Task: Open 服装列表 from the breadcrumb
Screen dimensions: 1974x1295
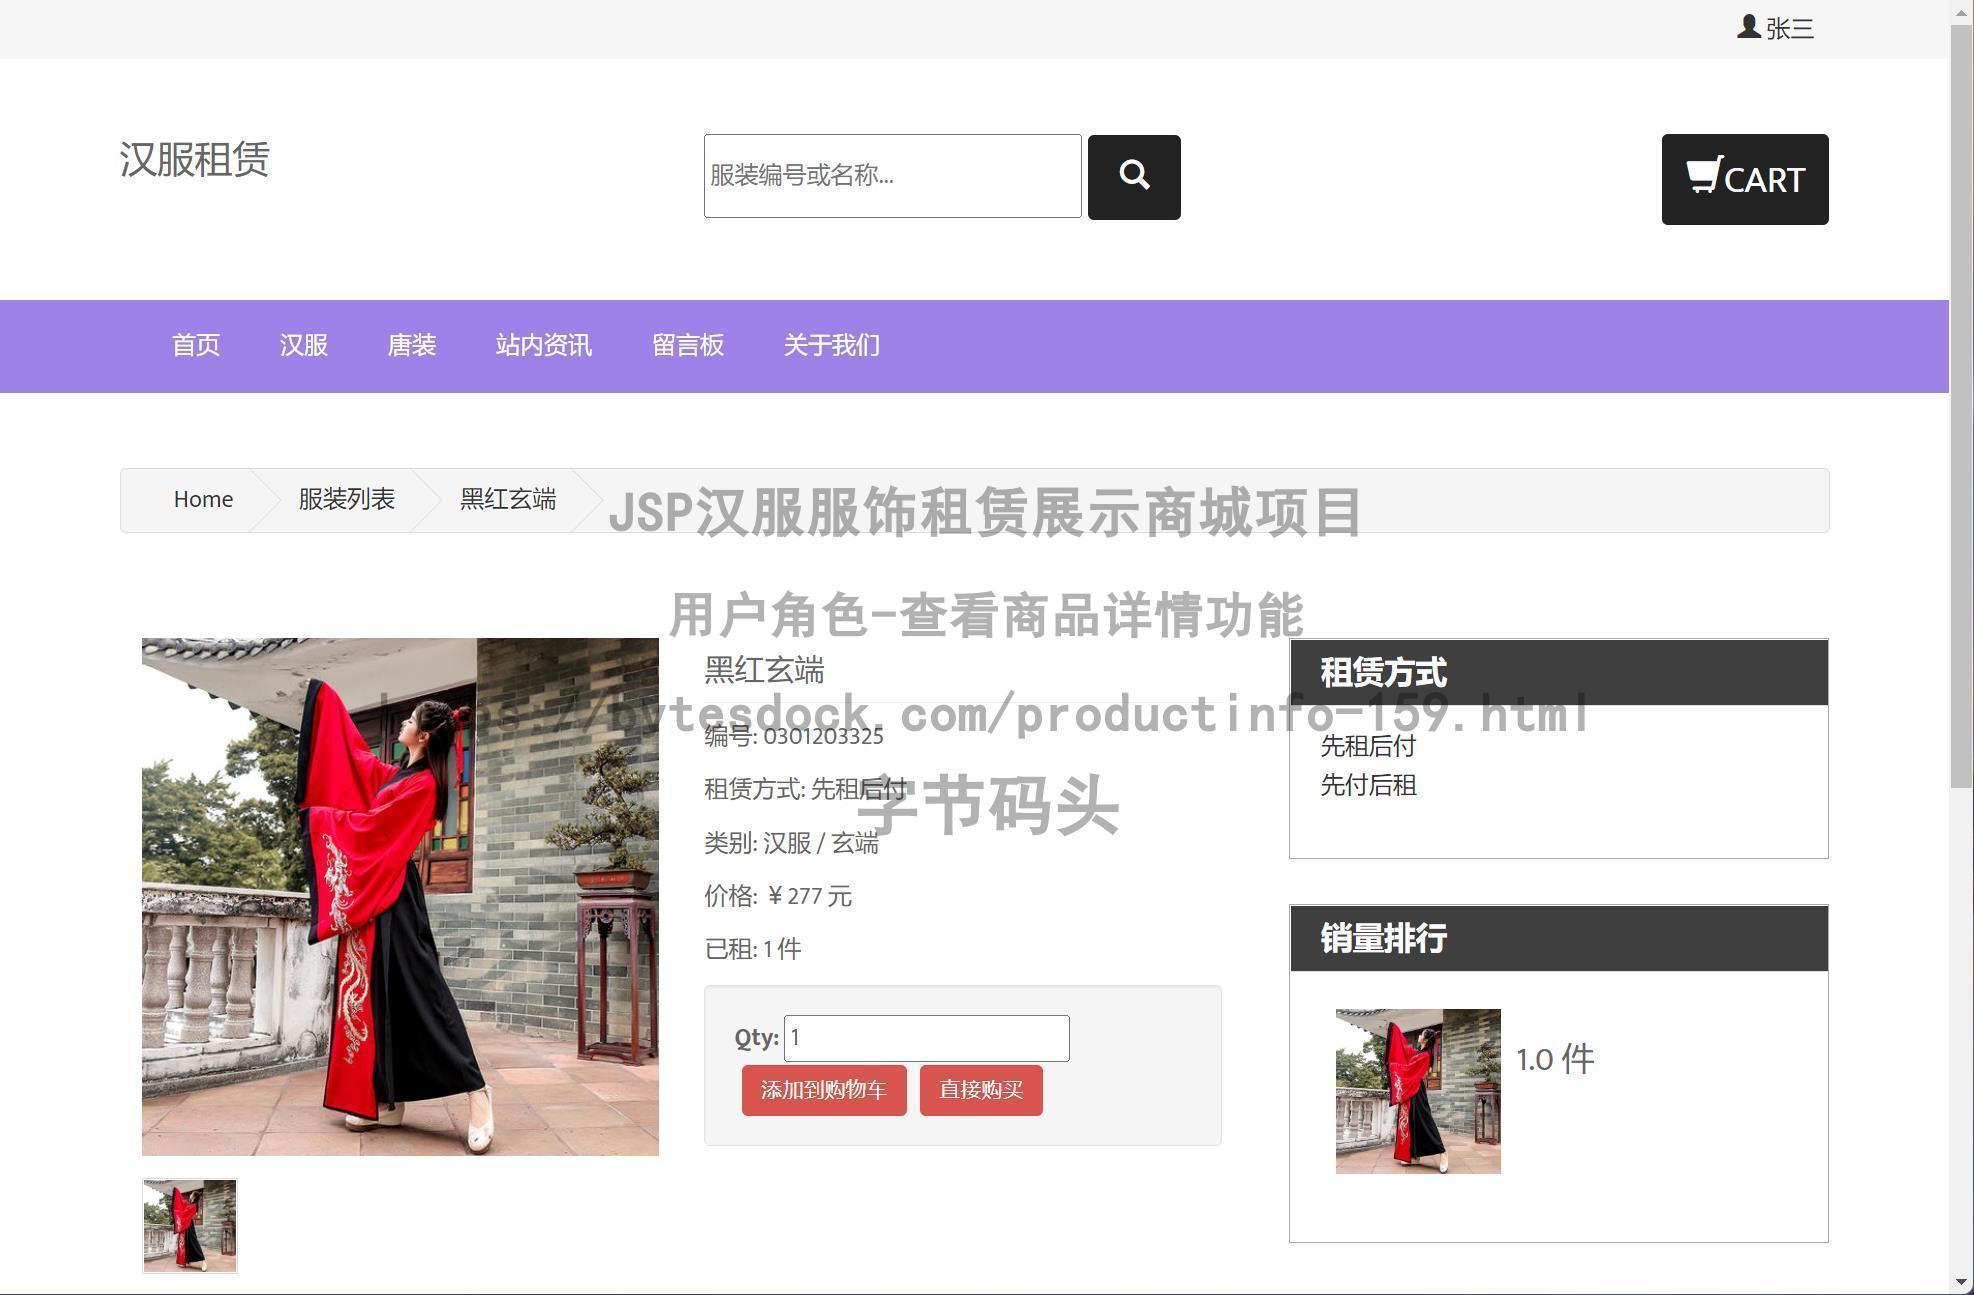Action: 344,499
